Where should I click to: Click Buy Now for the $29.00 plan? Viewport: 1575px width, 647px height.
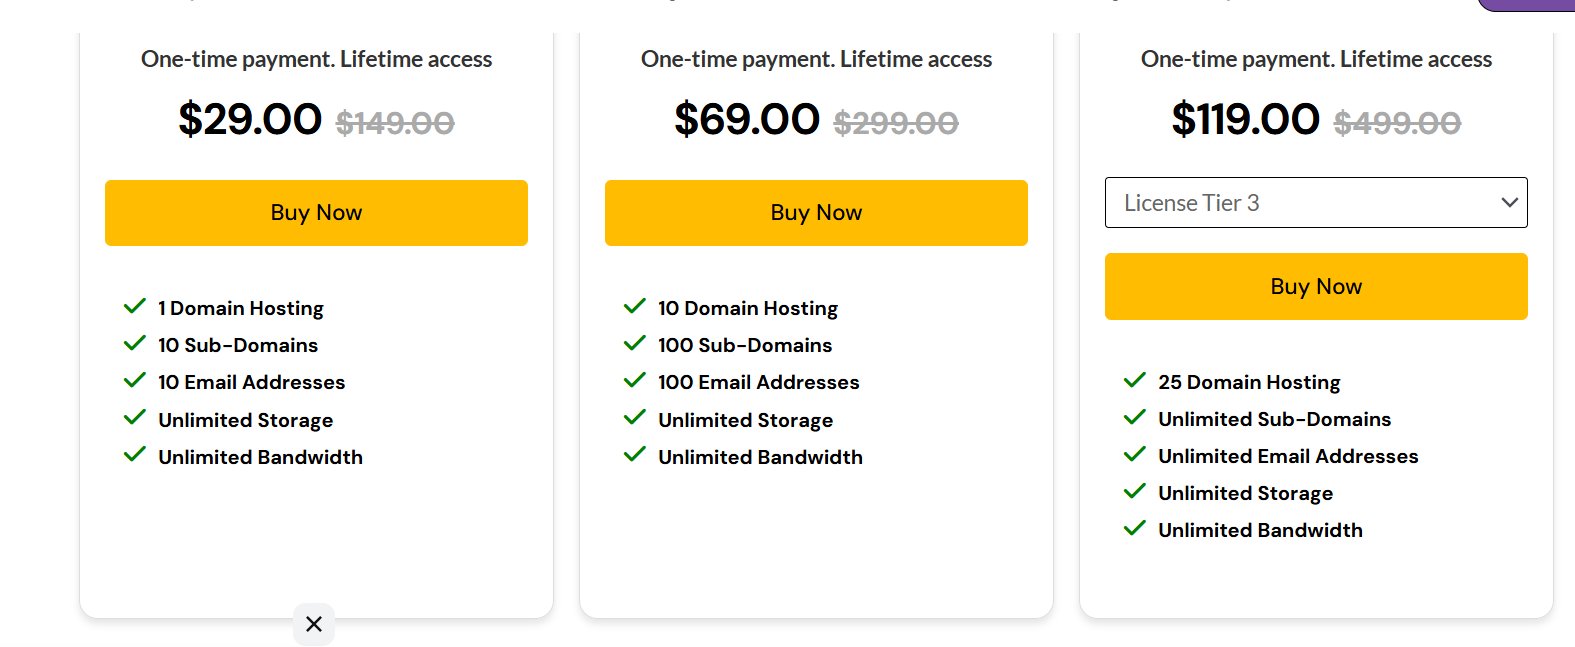tap(316, 213)
